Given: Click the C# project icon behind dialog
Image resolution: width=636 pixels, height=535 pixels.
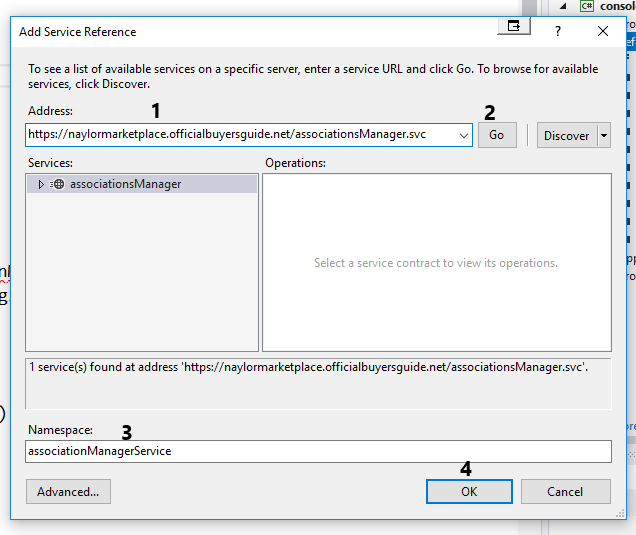Looking at the screenshot, I should (x=587, y=6).
